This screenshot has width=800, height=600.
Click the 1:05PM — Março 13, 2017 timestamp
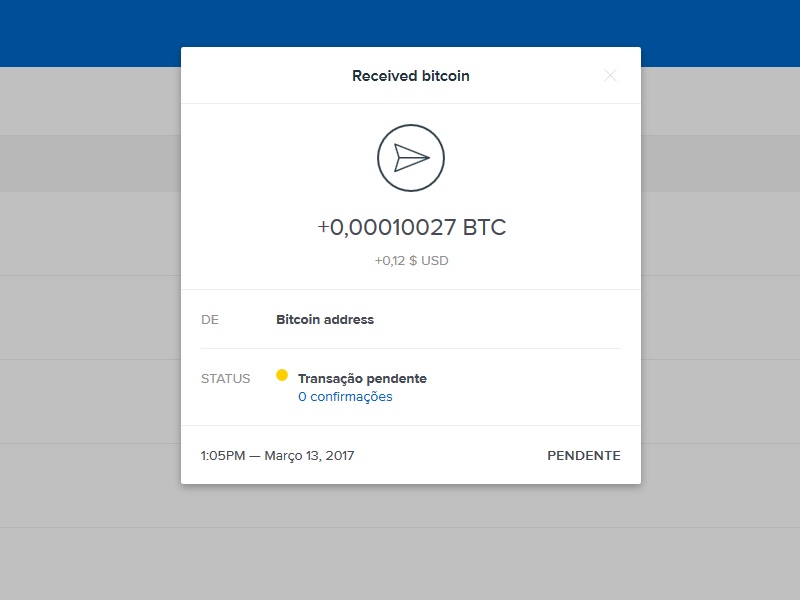coord(277,456)
